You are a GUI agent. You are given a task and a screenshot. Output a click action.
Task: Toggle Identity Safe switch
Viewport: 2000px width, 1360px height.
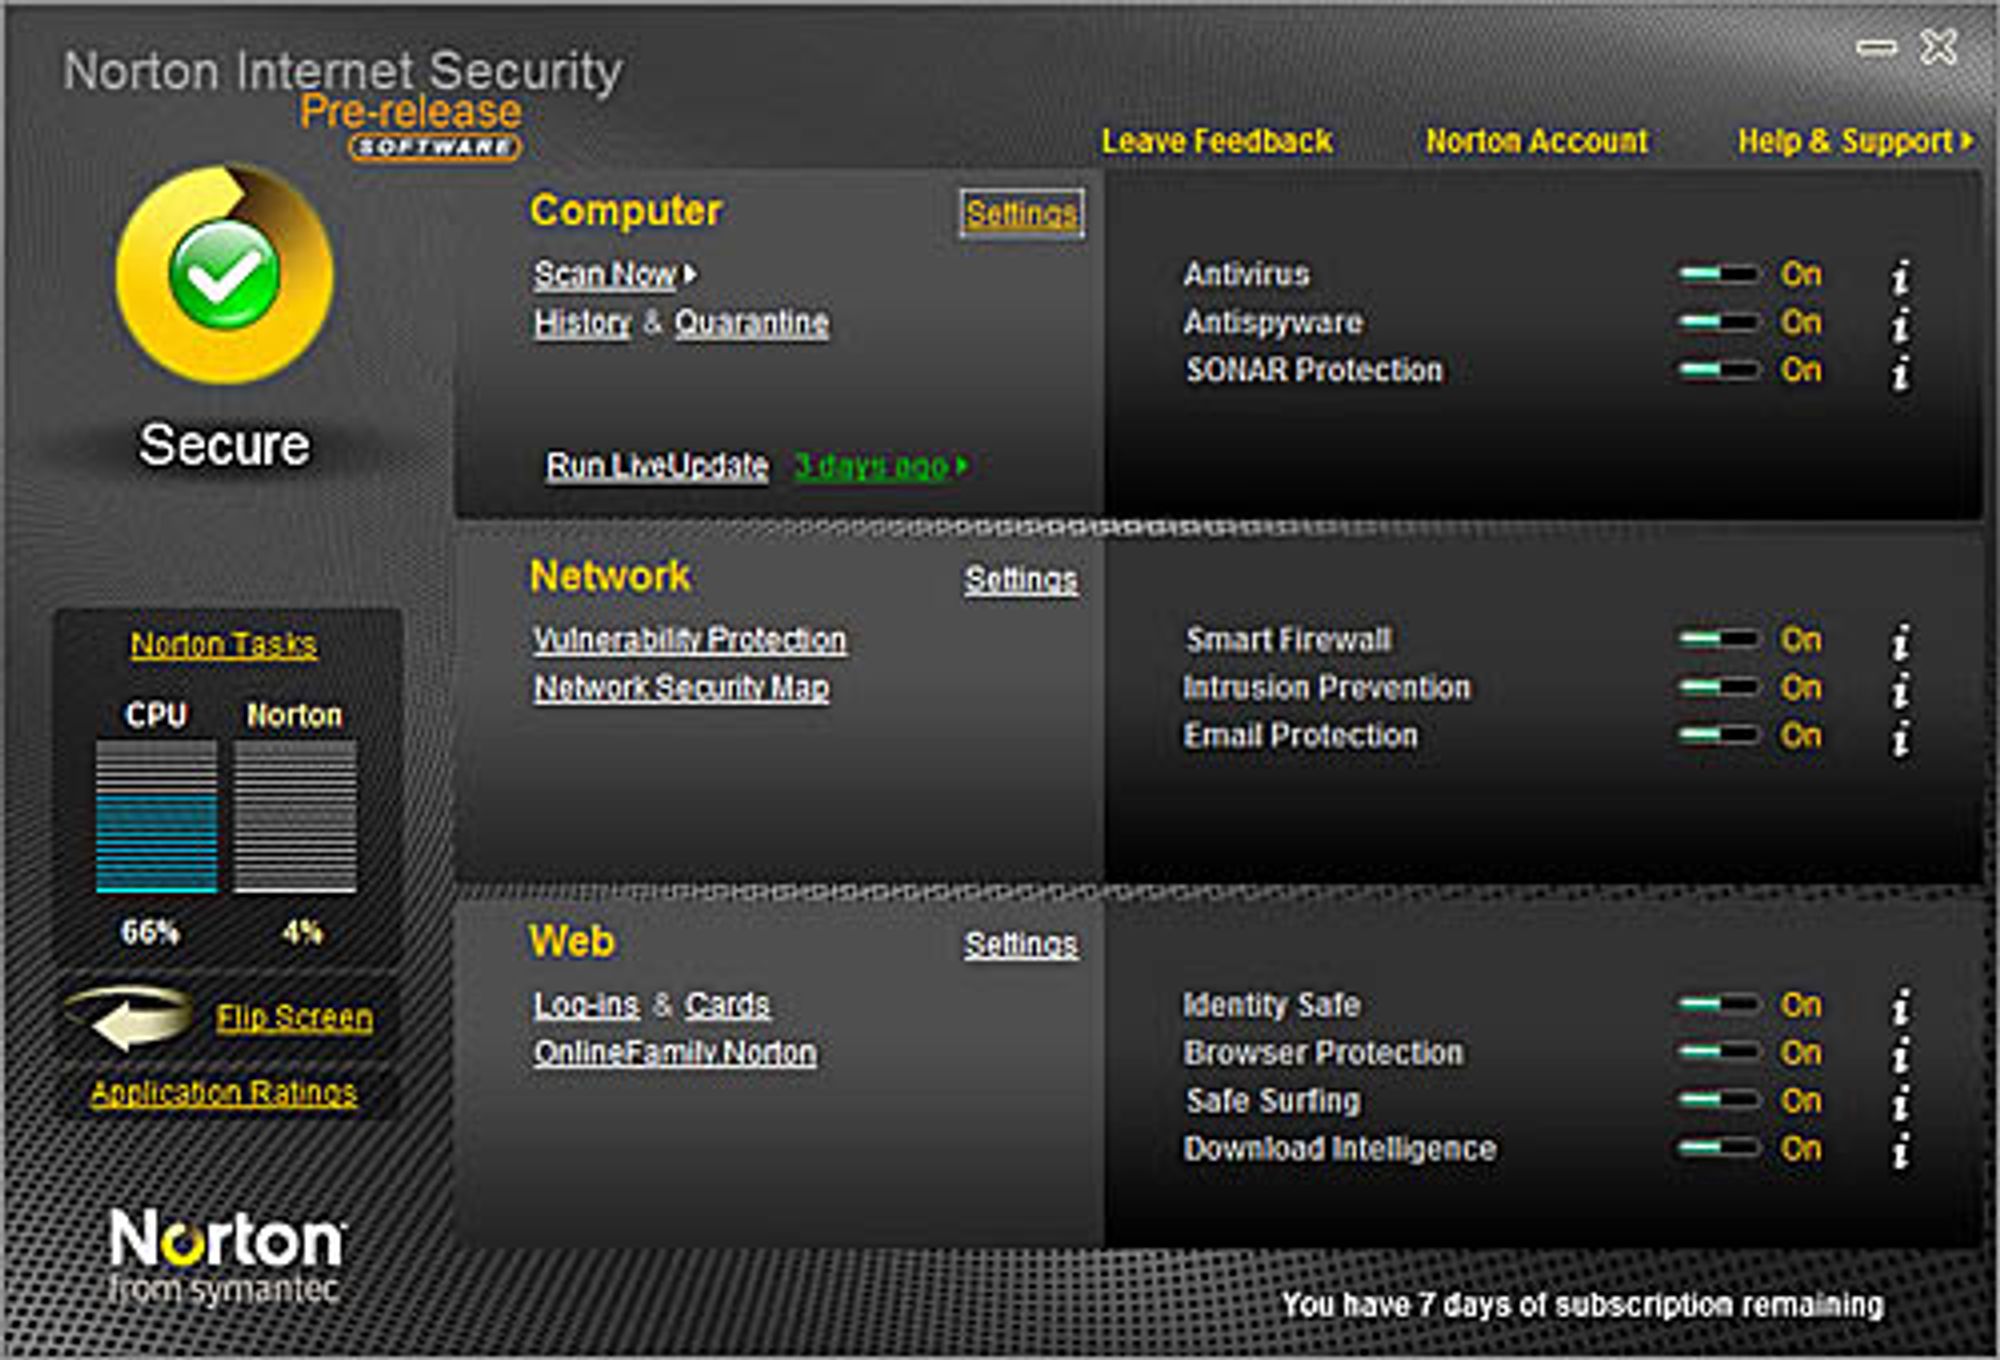pos(1719,1004)
